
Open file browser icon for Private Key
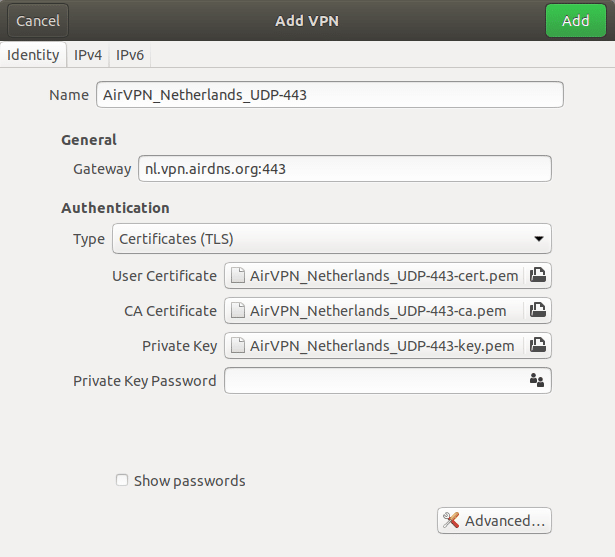[x=537, y=345]
